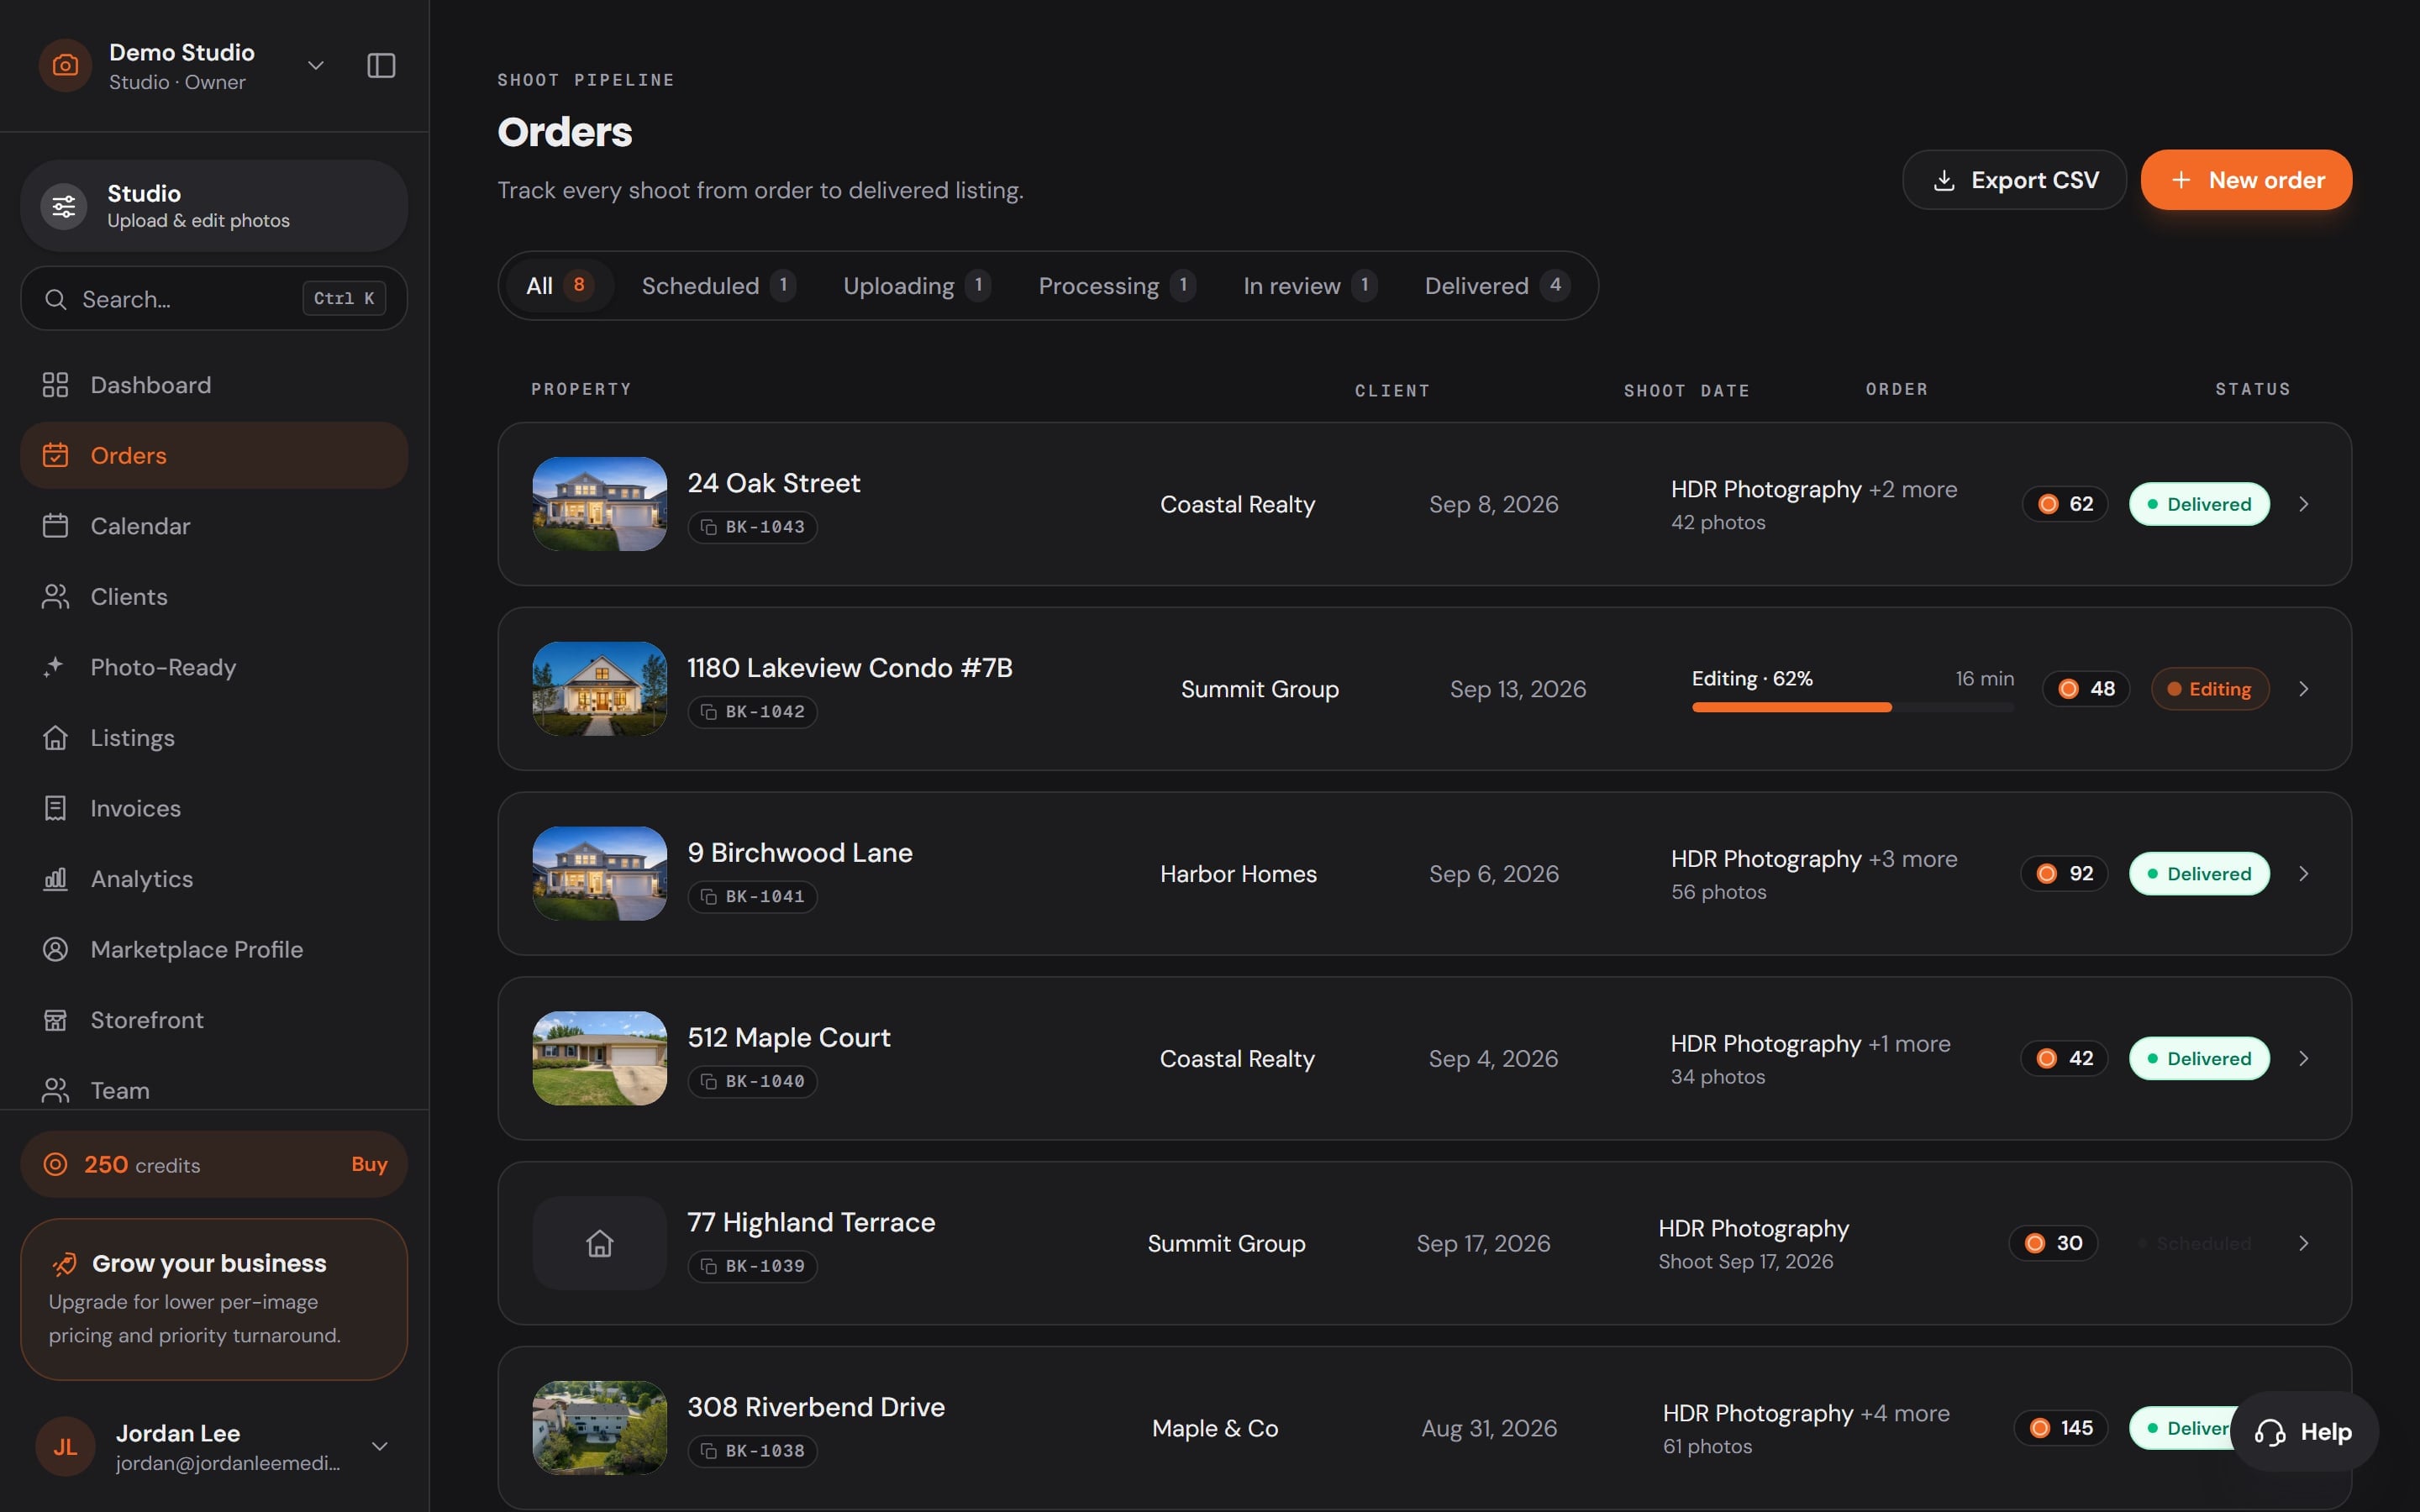The width and height of the screenshot is (2420, 1512).
Task: Expand Jordan Lee account menu
Action: [x=380, y=1446]
